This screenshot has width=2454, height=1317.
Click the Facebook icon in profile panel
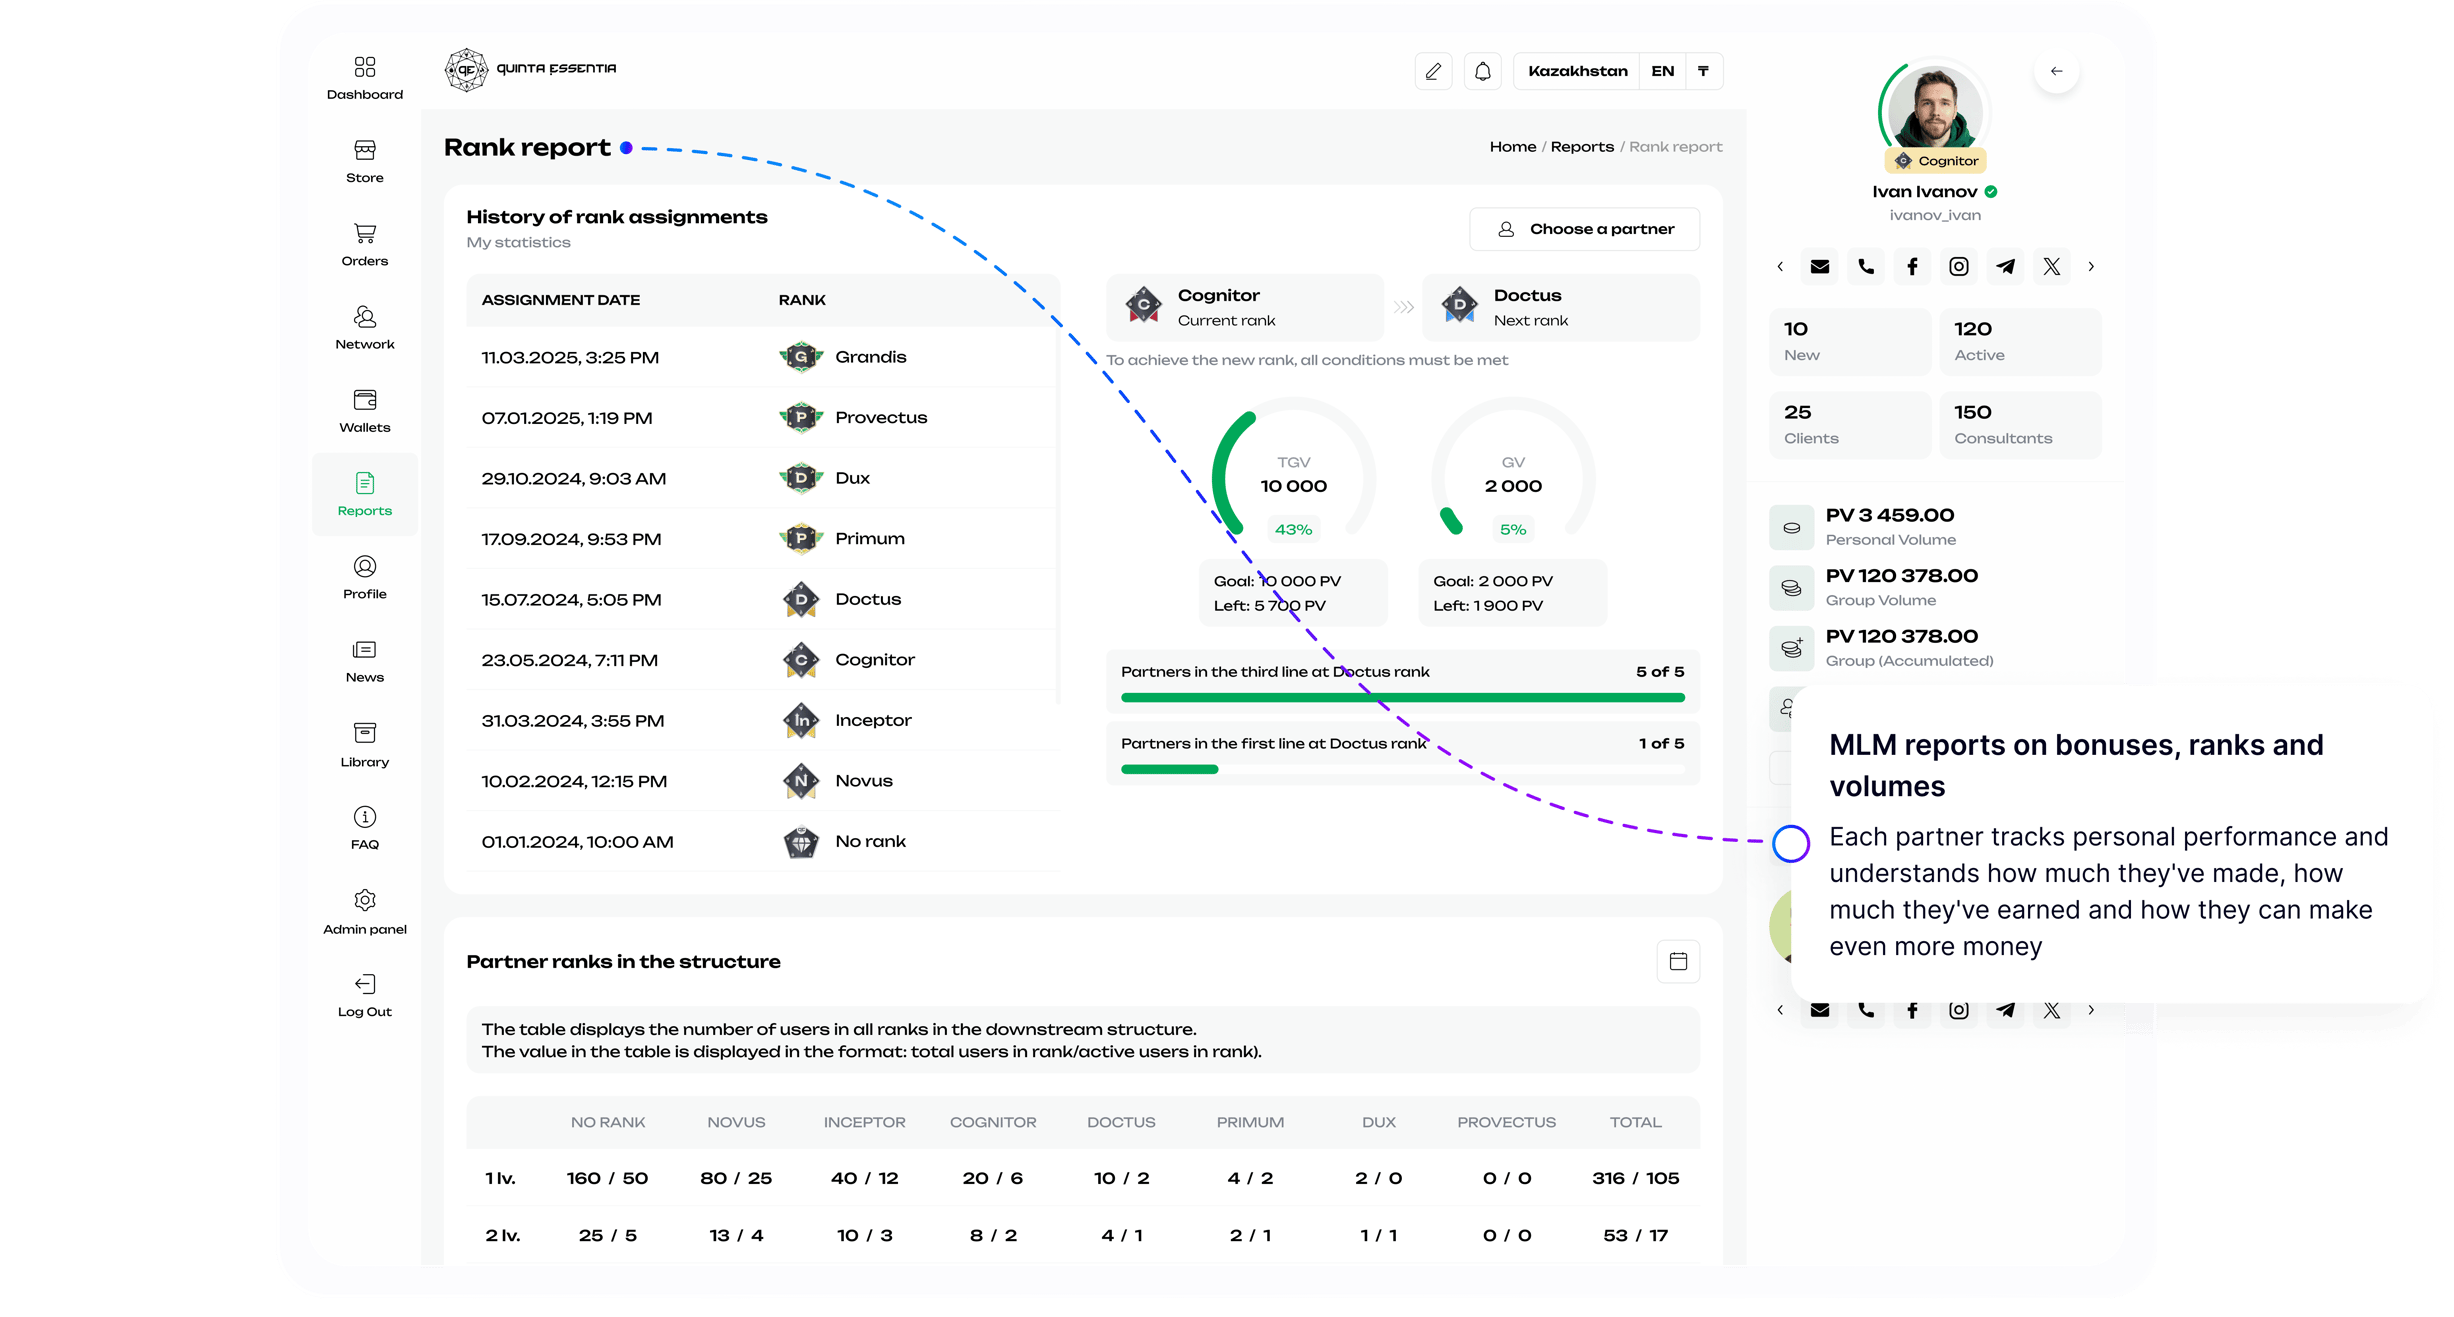(1912, 267)
